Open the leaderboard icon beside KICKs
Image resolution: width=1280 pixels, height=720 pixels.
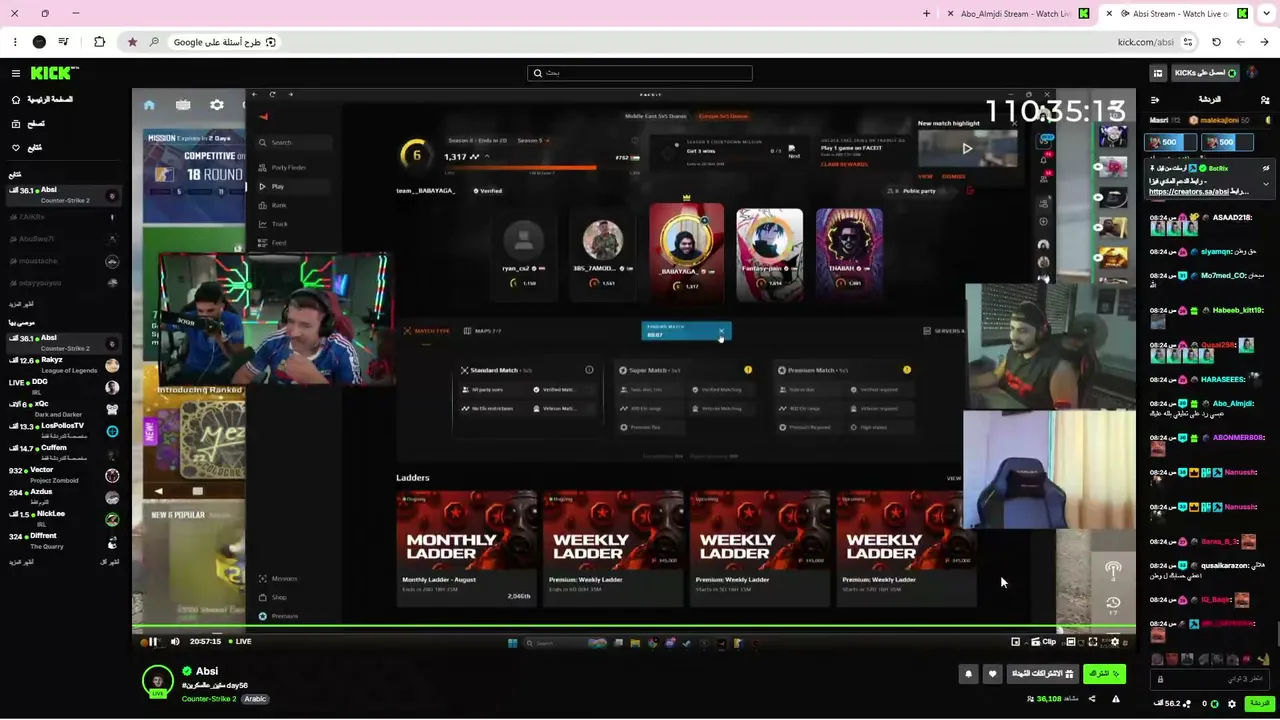tap(1158, 73)
